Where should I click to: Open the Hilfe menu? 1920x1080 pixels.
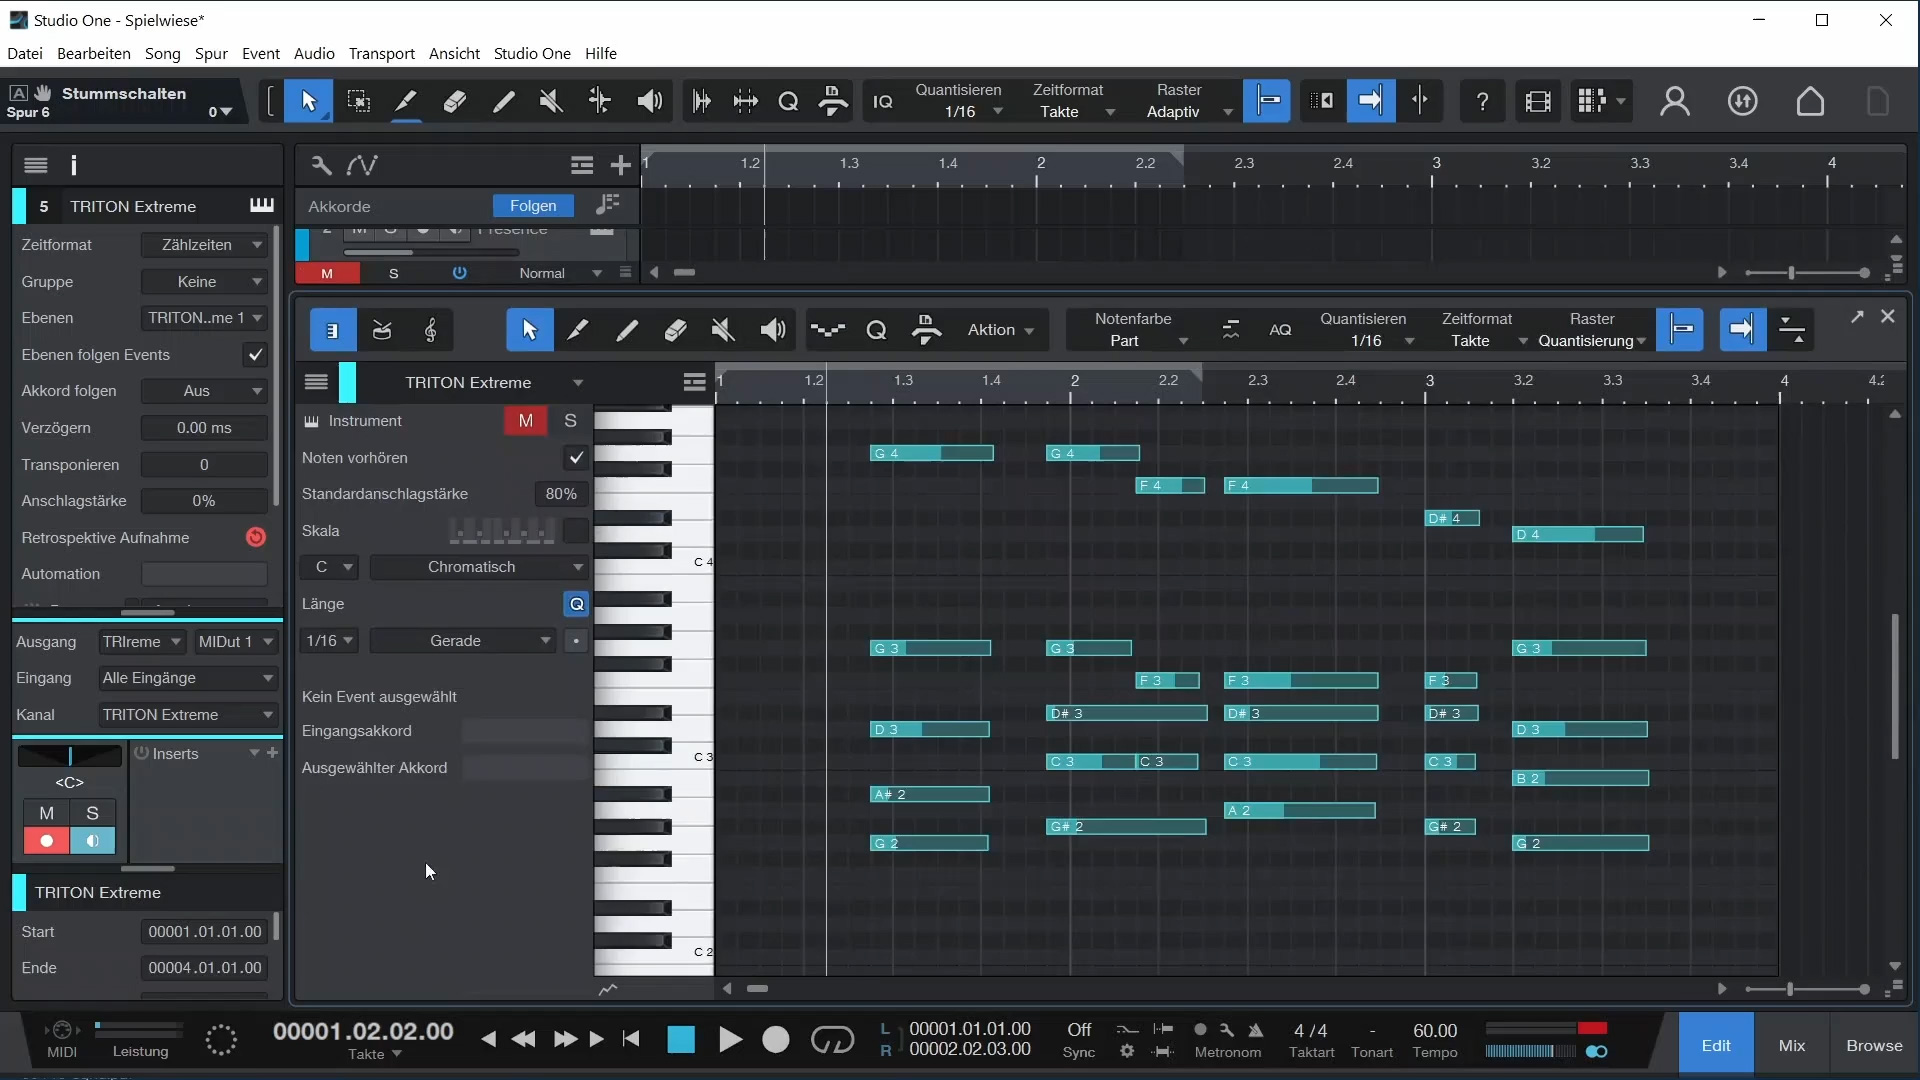[x=601, y=53]
